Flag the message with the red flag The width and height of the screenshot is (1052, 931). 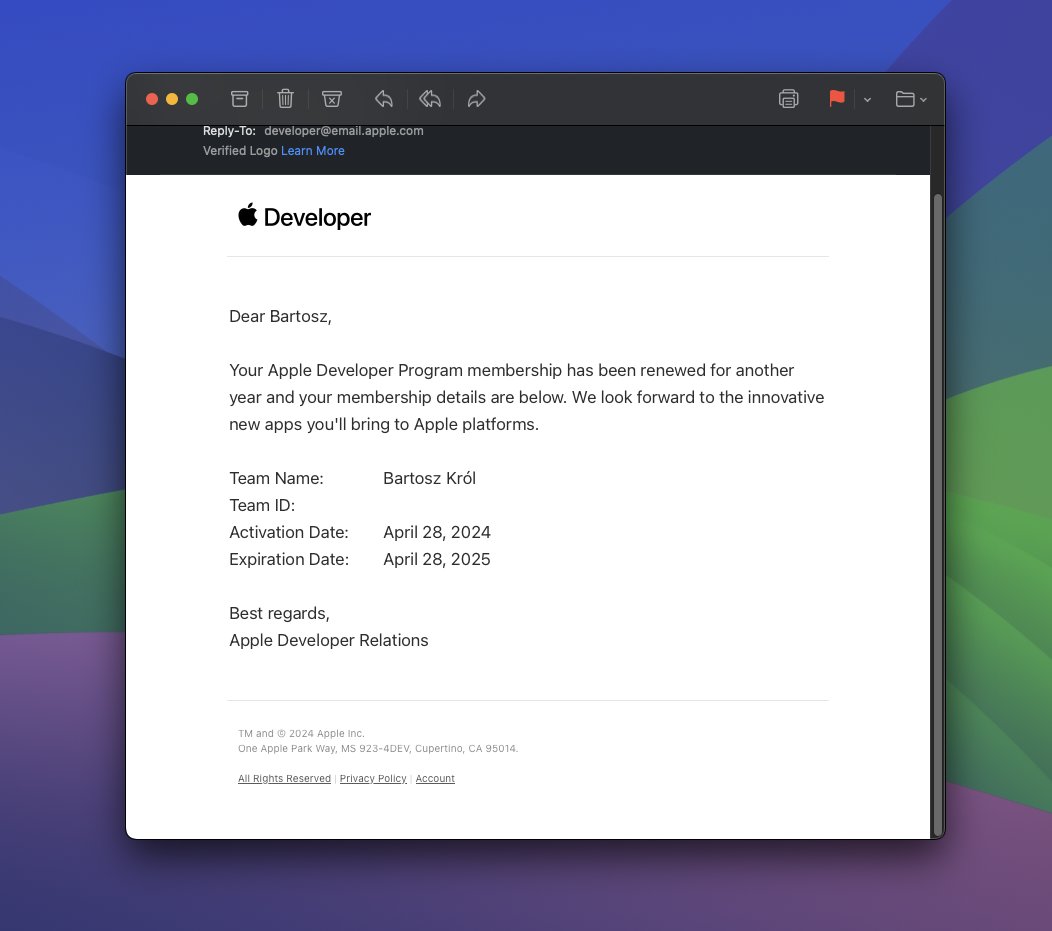[837, 99]
